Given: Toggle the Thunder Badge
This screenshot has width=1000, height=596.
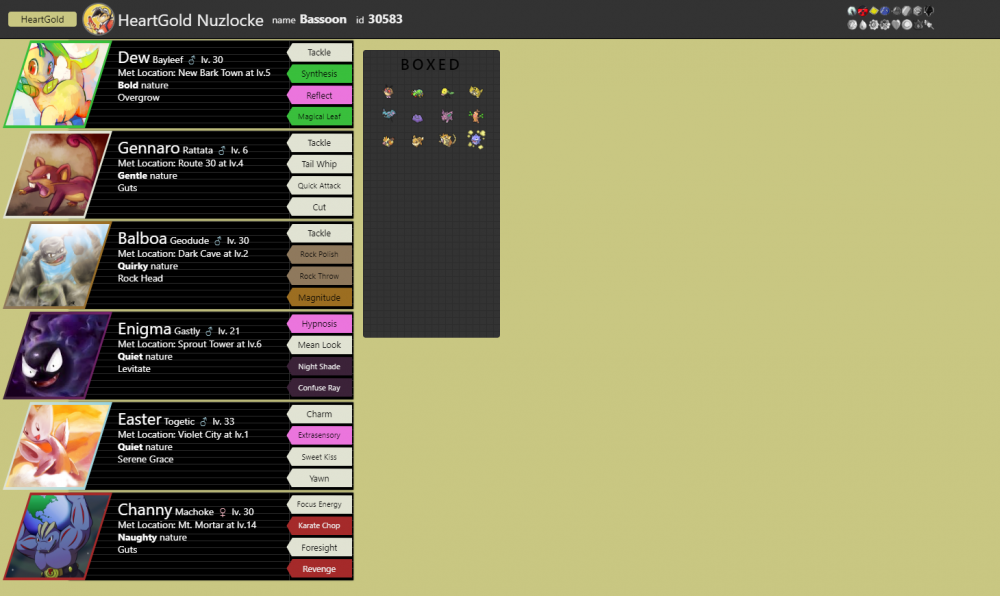Looking at the screenshot, I should pyautogui.click(x=874, y=23).
